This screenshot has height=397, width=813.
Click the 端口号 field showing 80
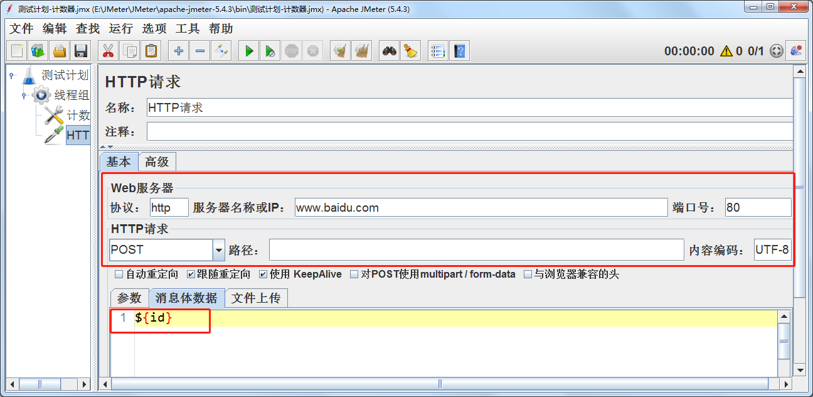pyautogui.click(x=758, y=208)
